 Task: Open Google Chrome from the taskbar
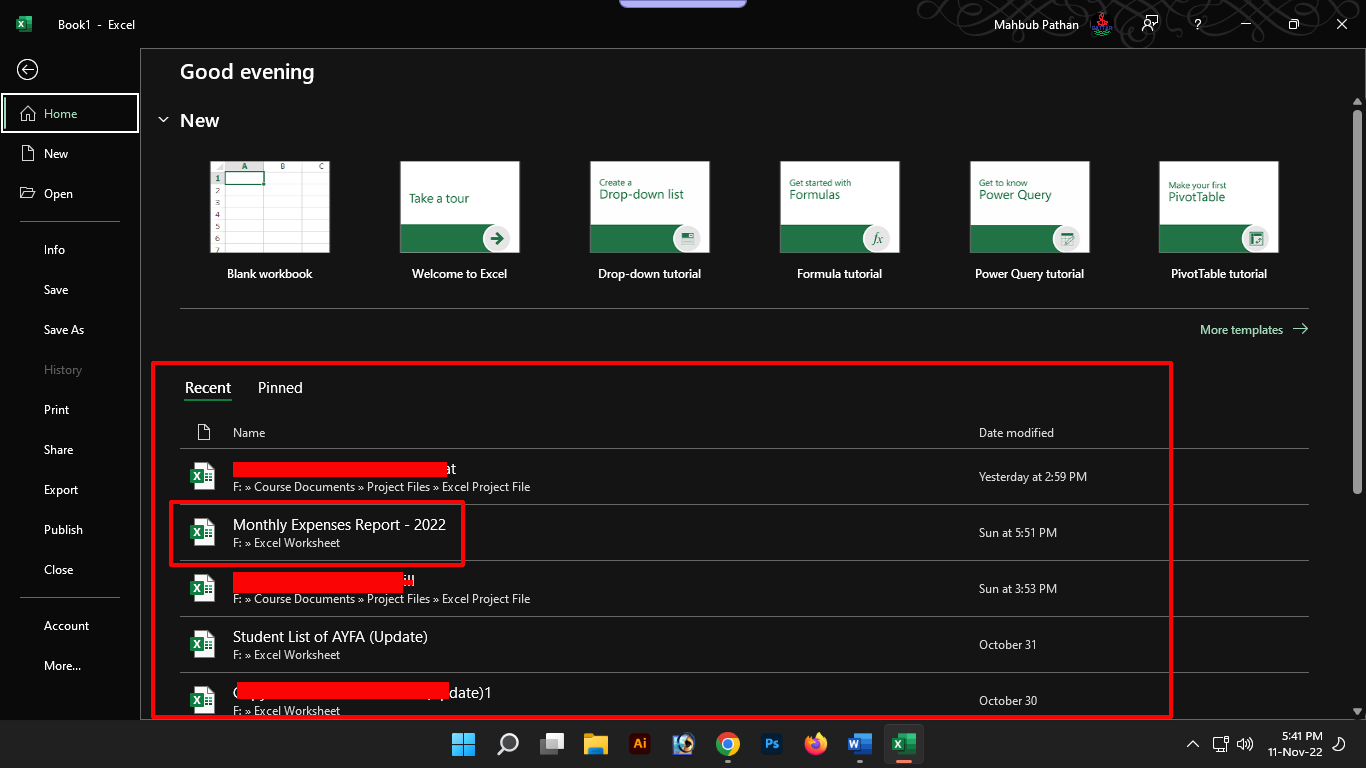point(728,744)
